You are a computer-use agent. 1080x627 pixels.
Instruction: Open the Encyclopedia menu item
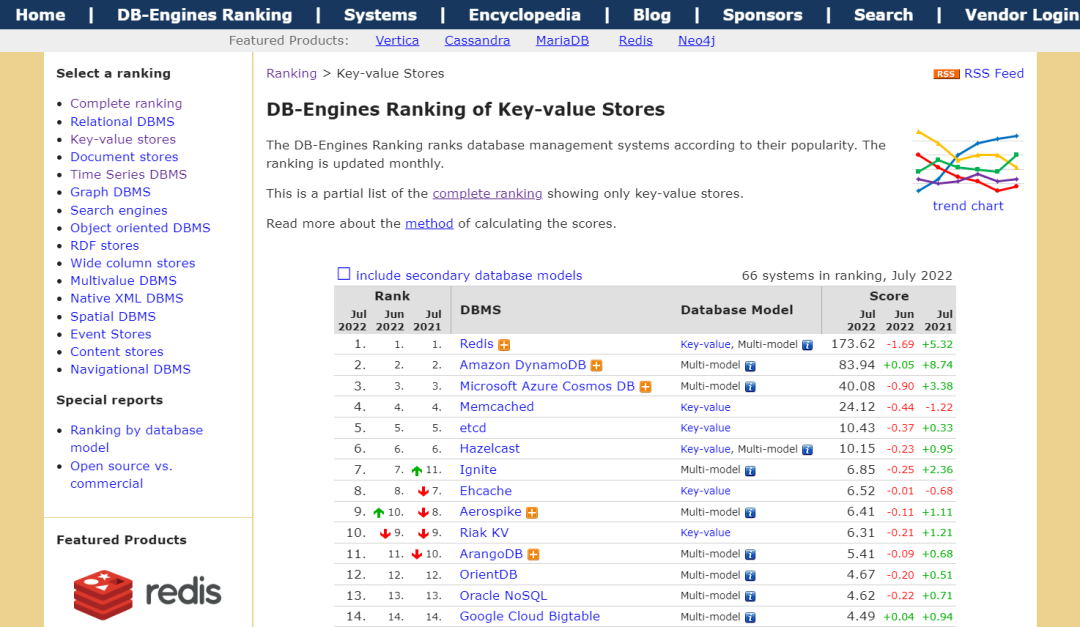(x=525, y=14)
